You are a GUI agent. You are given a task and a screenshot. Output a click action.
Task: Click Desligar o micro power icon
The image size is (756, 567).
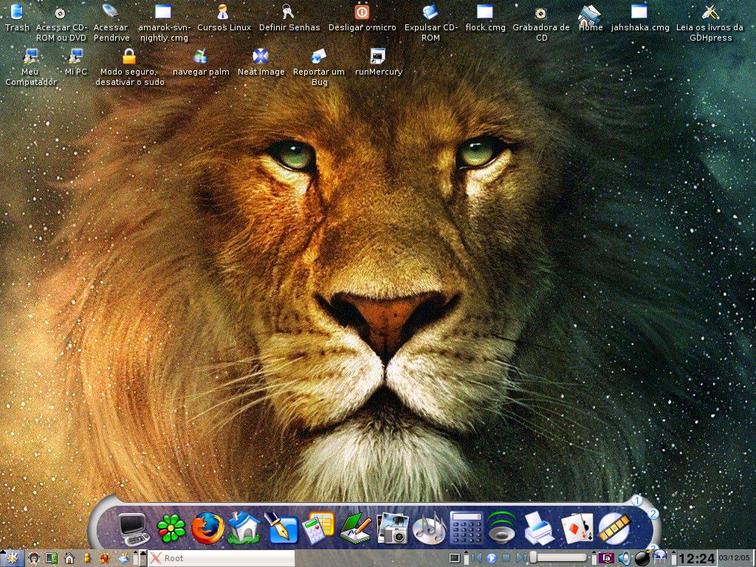362,12
